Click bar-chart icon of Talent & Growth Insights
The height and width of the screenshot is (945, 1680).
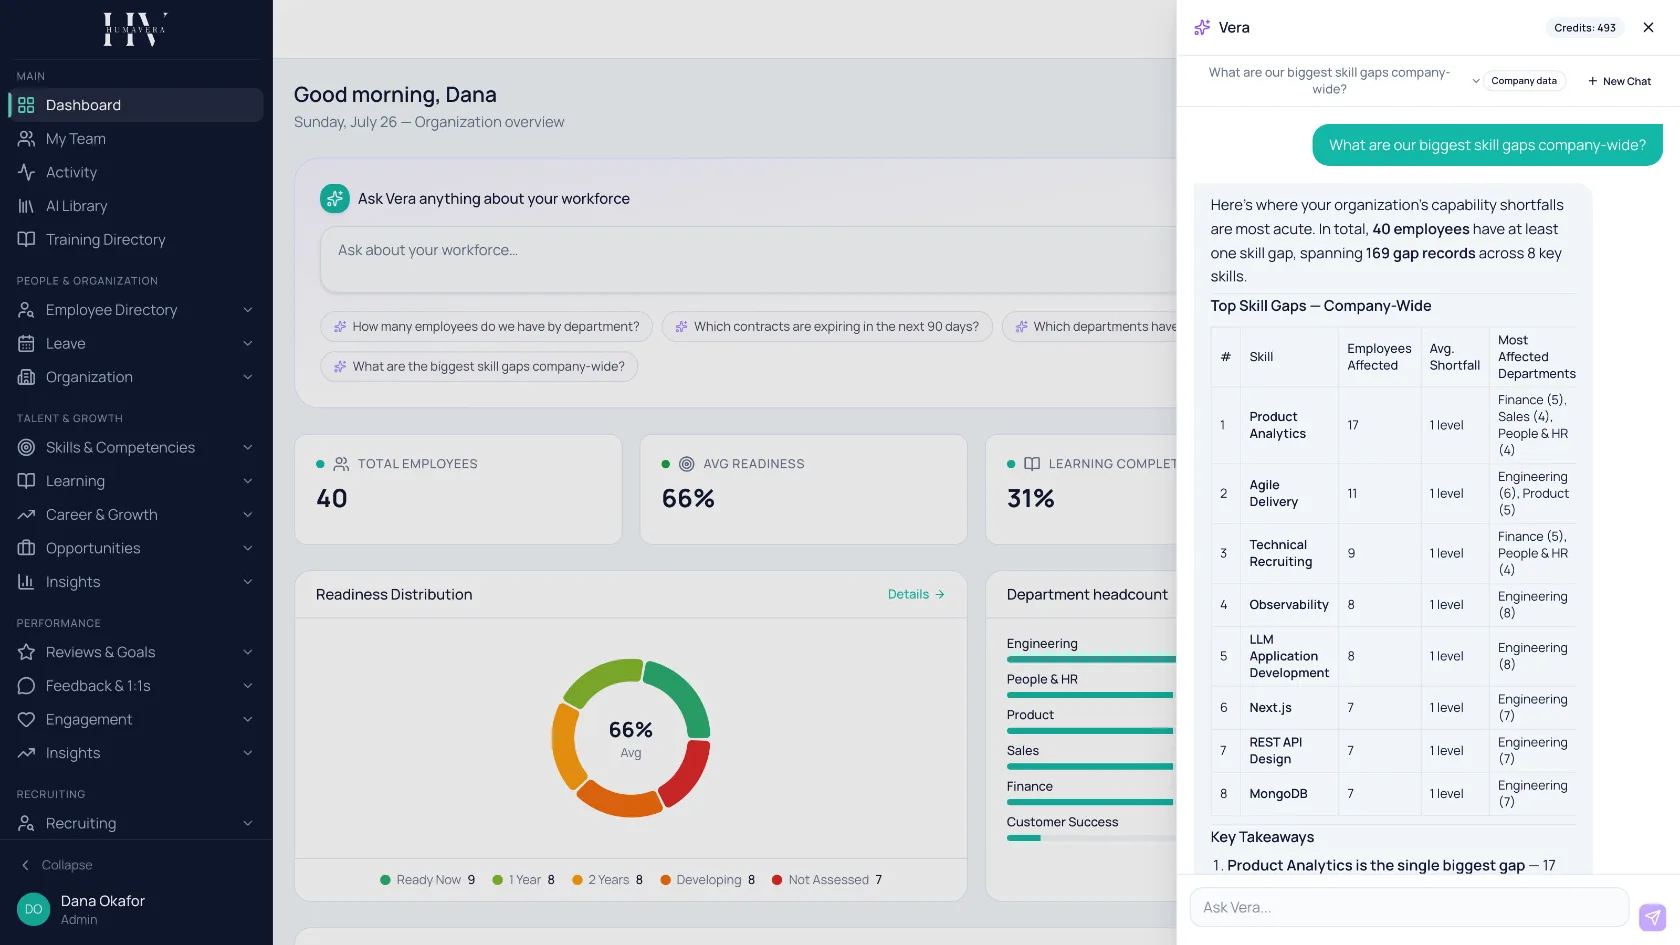(26, 582)
